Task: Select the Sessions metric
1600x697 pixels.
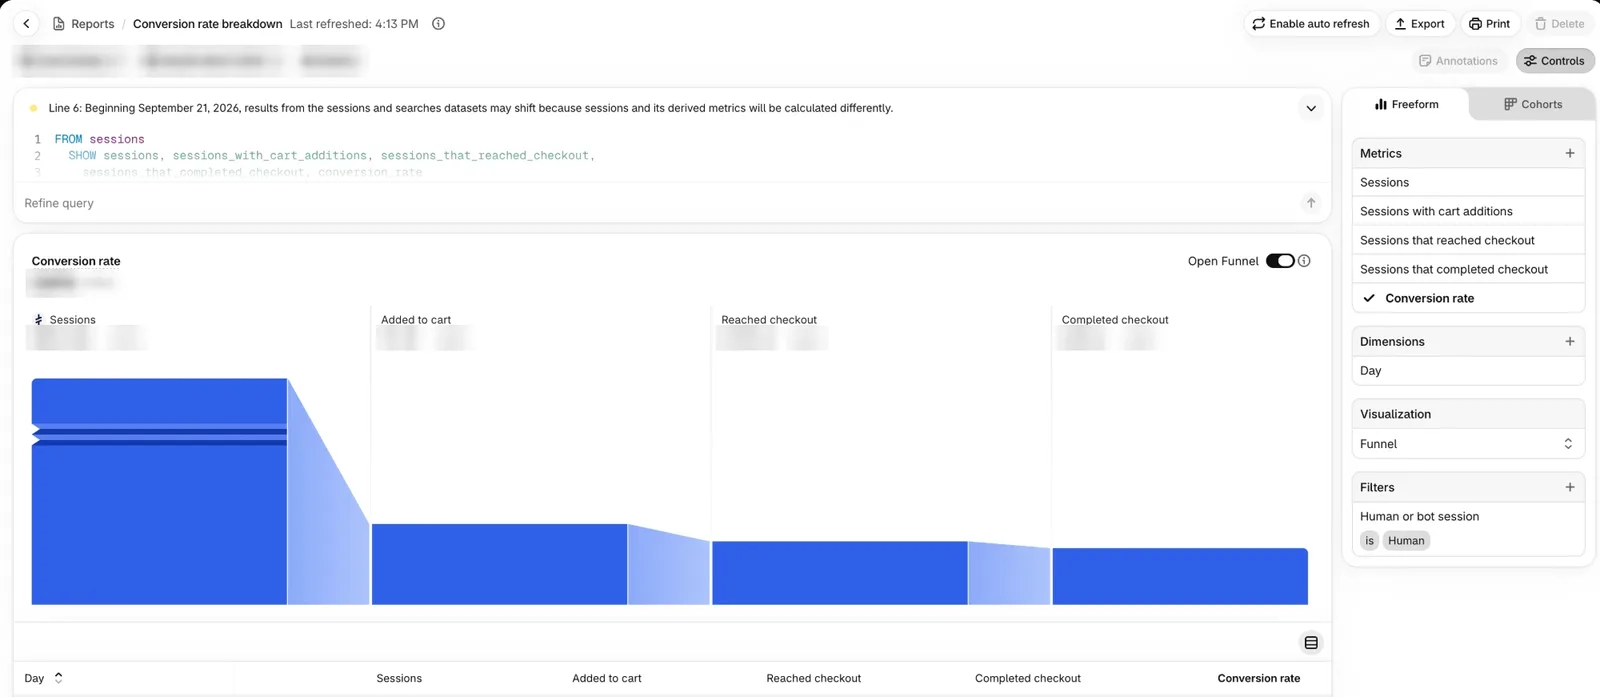Action: tap(1468, 182)
